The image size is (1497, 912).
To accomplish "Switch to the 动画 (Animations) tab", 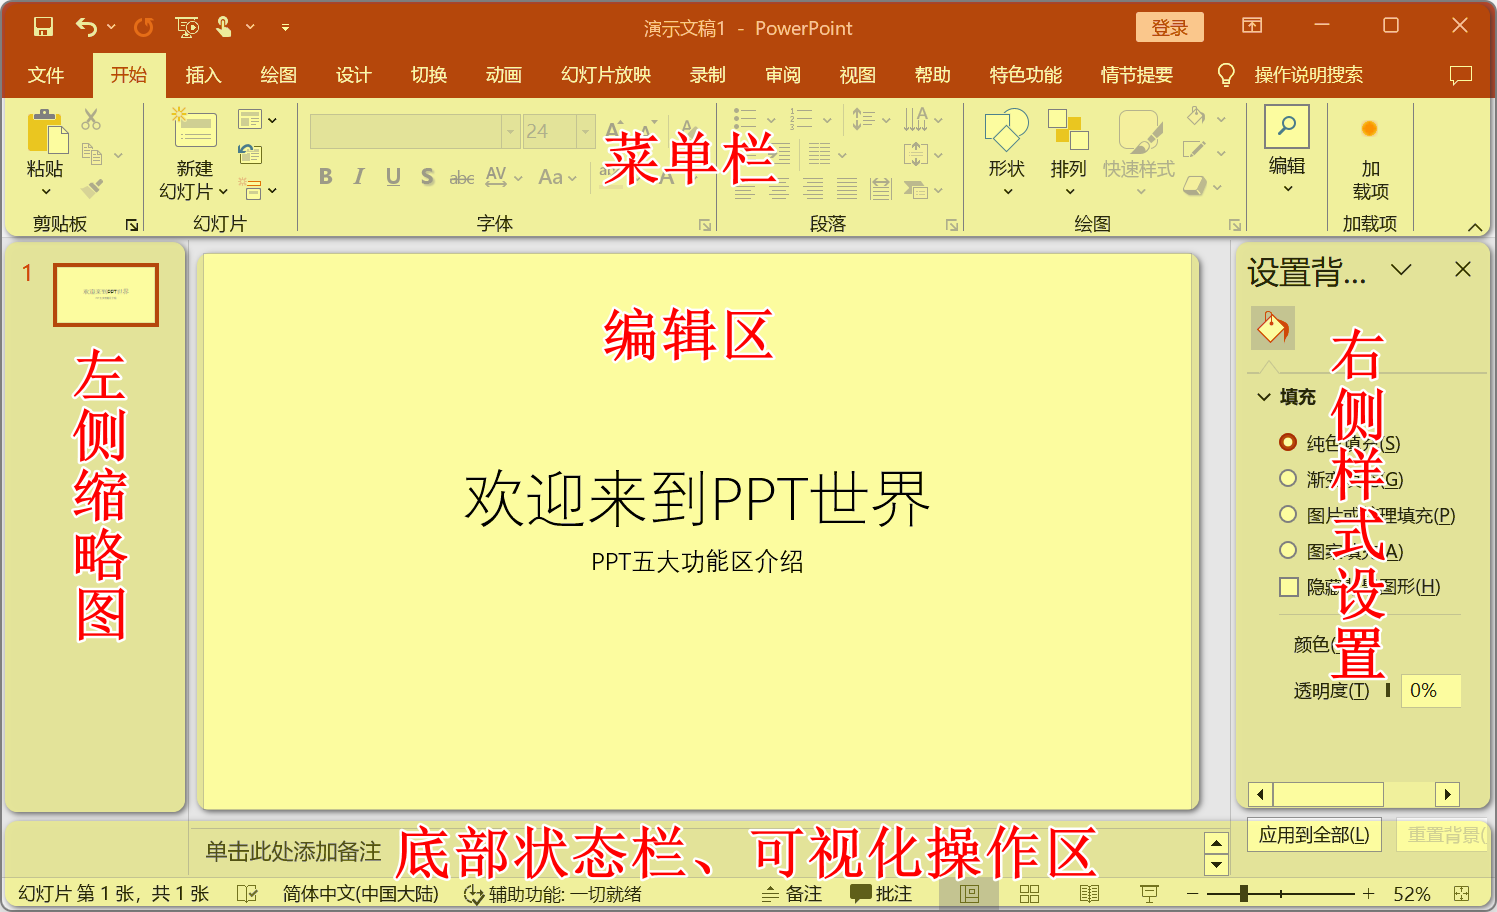I will click(504, 75).
